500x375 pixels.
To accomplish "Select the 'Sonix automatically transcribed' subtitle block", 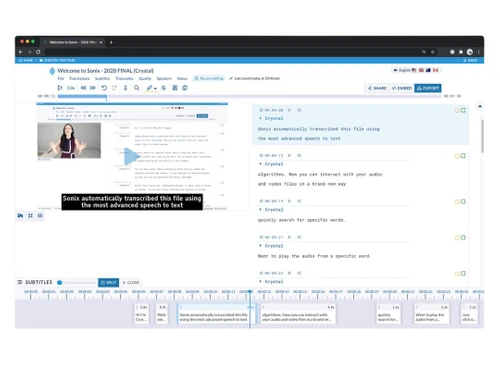I will 216,314.
